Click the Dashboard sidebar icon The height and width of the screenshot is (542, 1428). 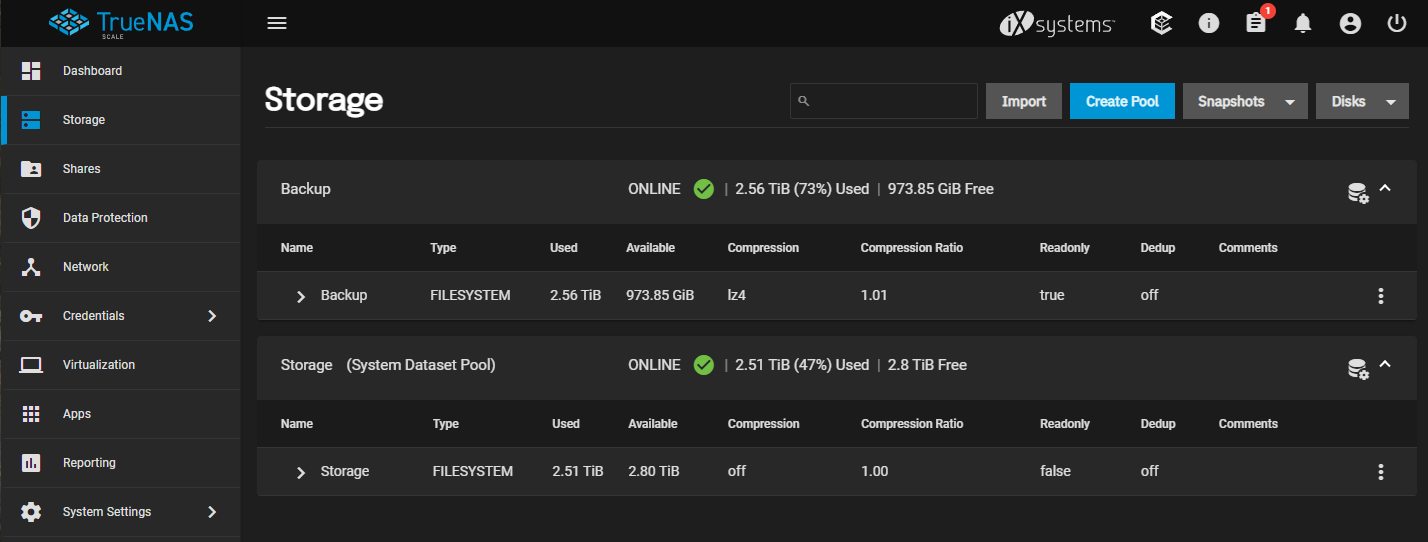pos(31,71)
